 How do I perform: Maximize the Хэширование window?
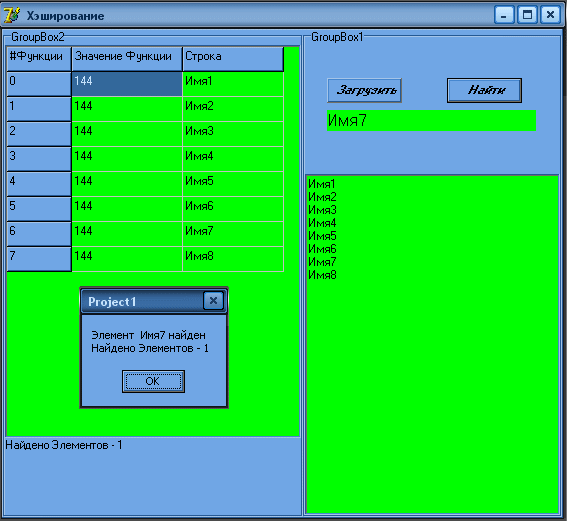(527, 15)
